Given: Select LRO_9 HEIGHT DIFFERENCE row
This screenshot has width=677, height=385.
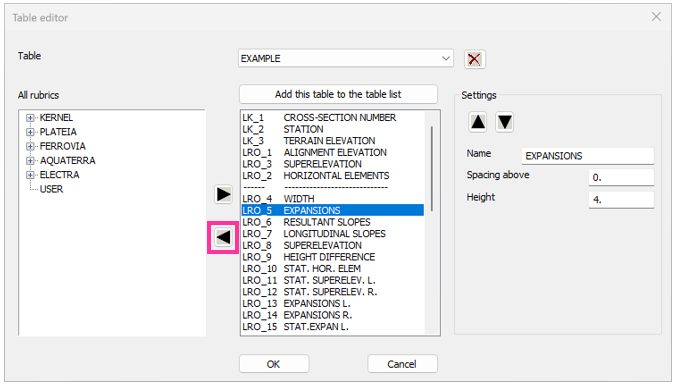Looking at the screenshot, I should point(332,257).
